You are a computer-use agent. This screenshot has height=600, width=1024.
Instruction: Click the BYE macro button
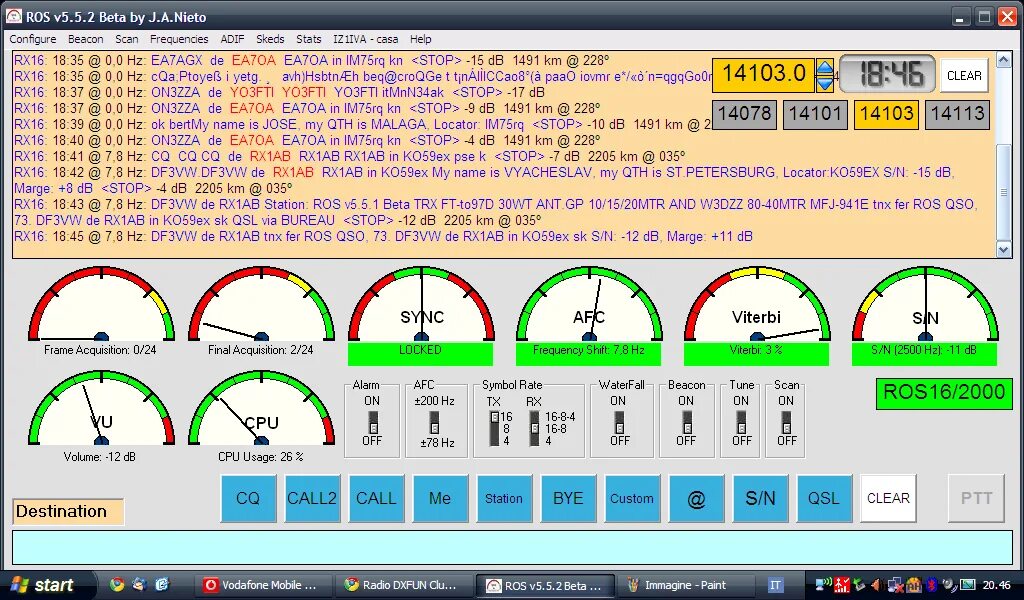(x=568, y=498)
